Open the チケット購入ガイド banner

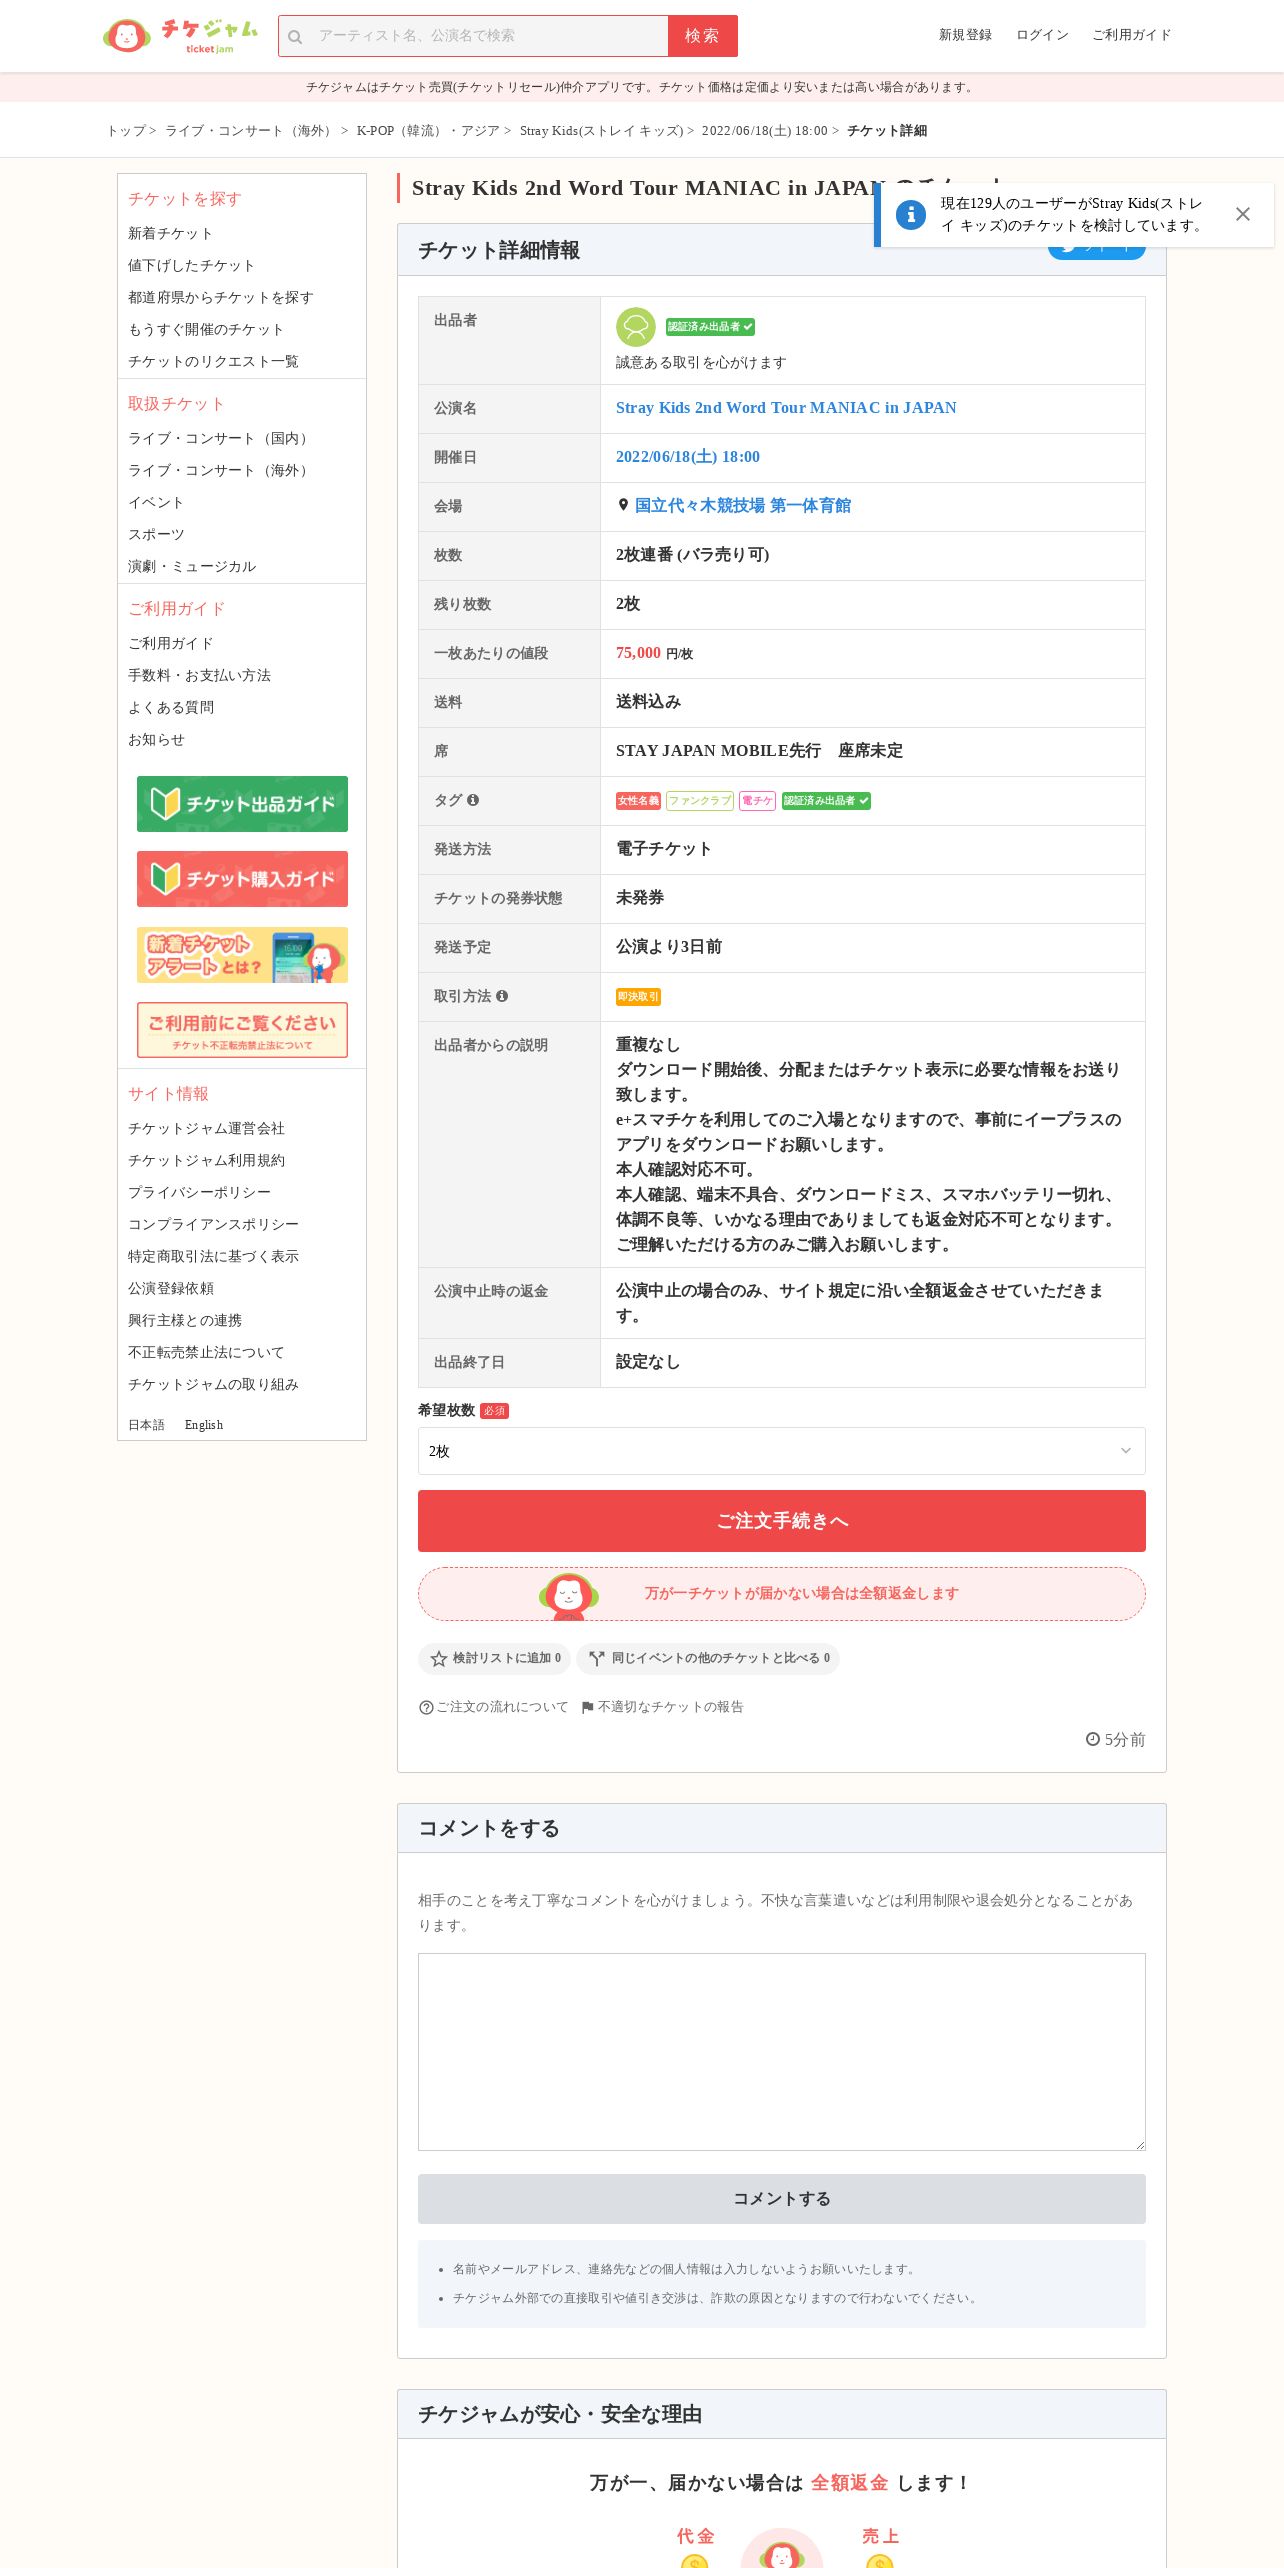tap(242, 879)
